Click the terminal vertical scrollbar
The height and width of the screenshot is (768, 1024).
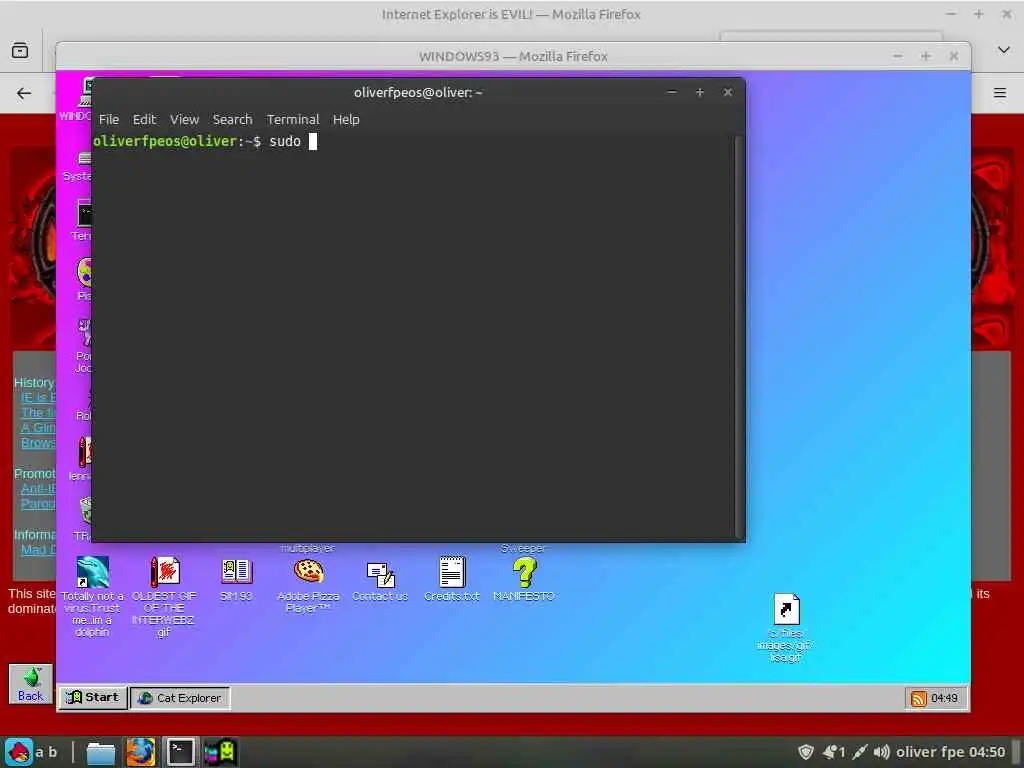(x=739, y=336)
